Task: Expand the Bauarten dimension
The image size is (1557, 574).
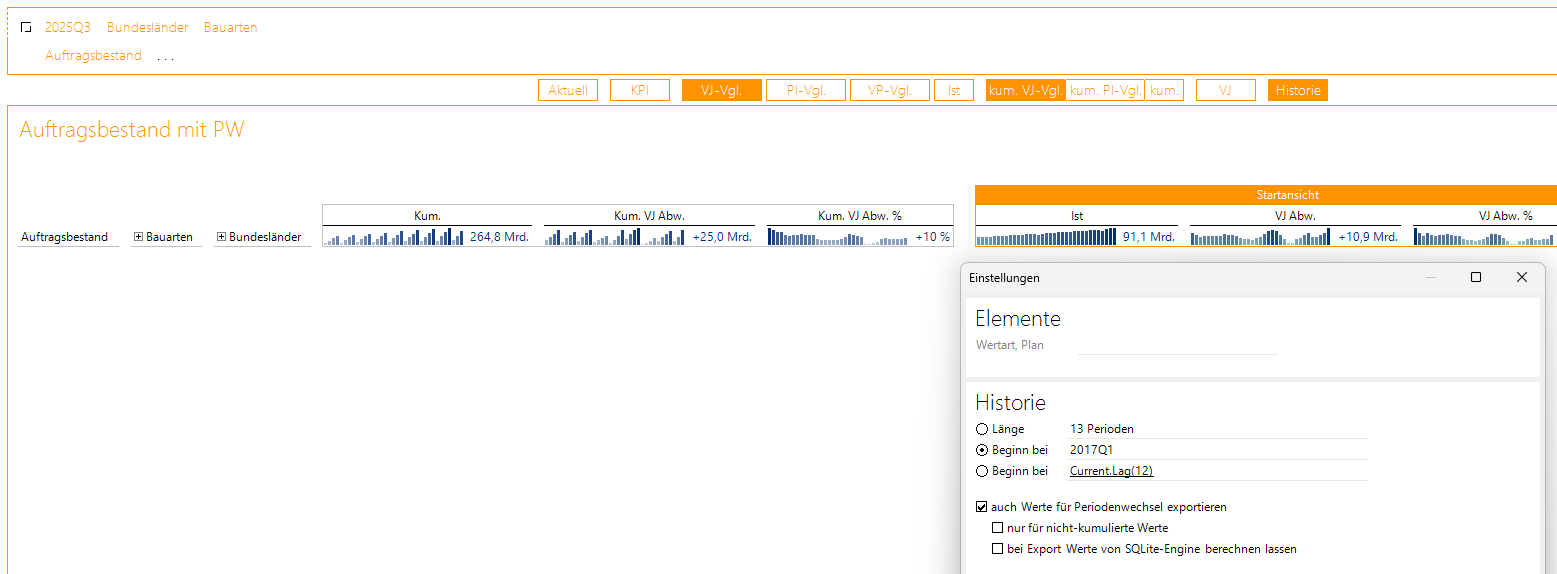Action: [138, 237]
